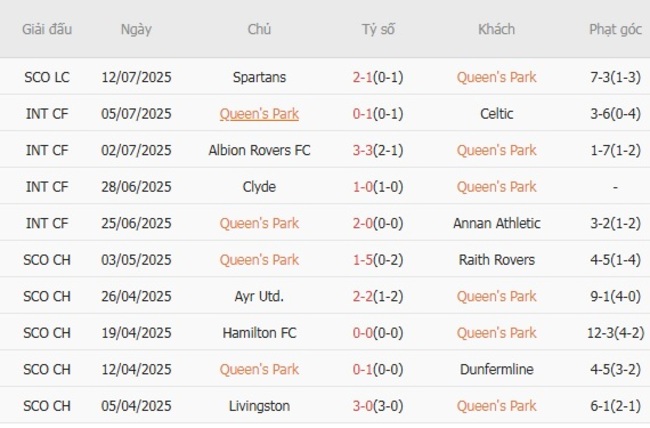
Task: Click the underlined Queen's Park link against Celtic
Action: point(259,114)
